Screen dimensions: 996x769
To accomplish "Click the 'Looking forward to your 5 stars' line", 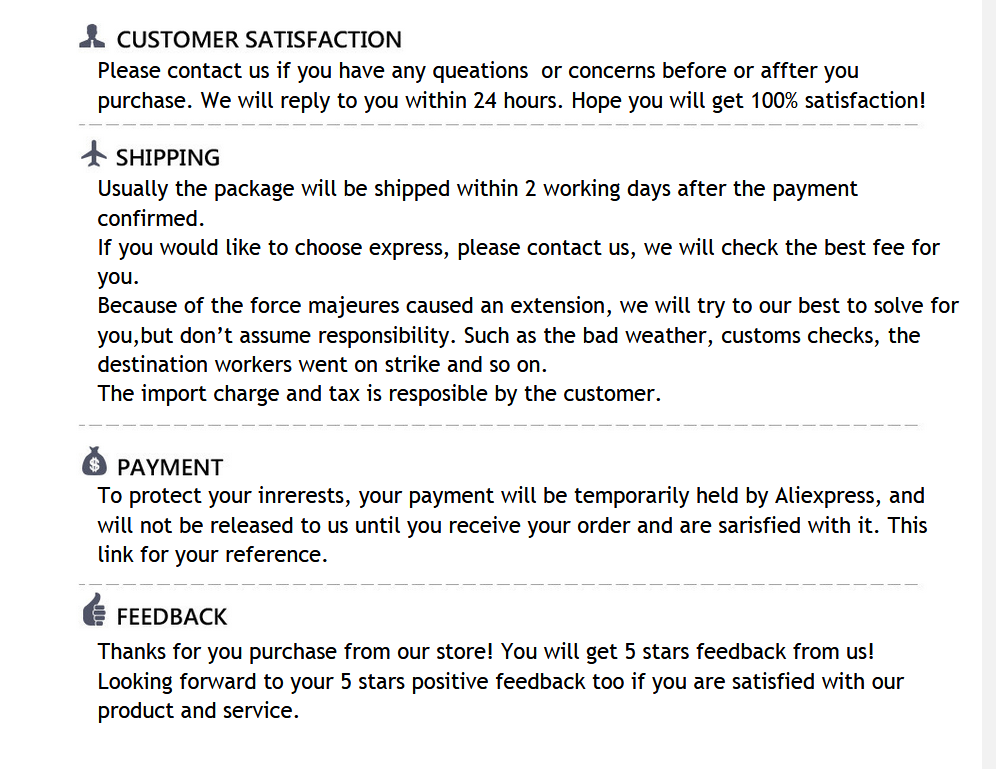I will 500,682.
